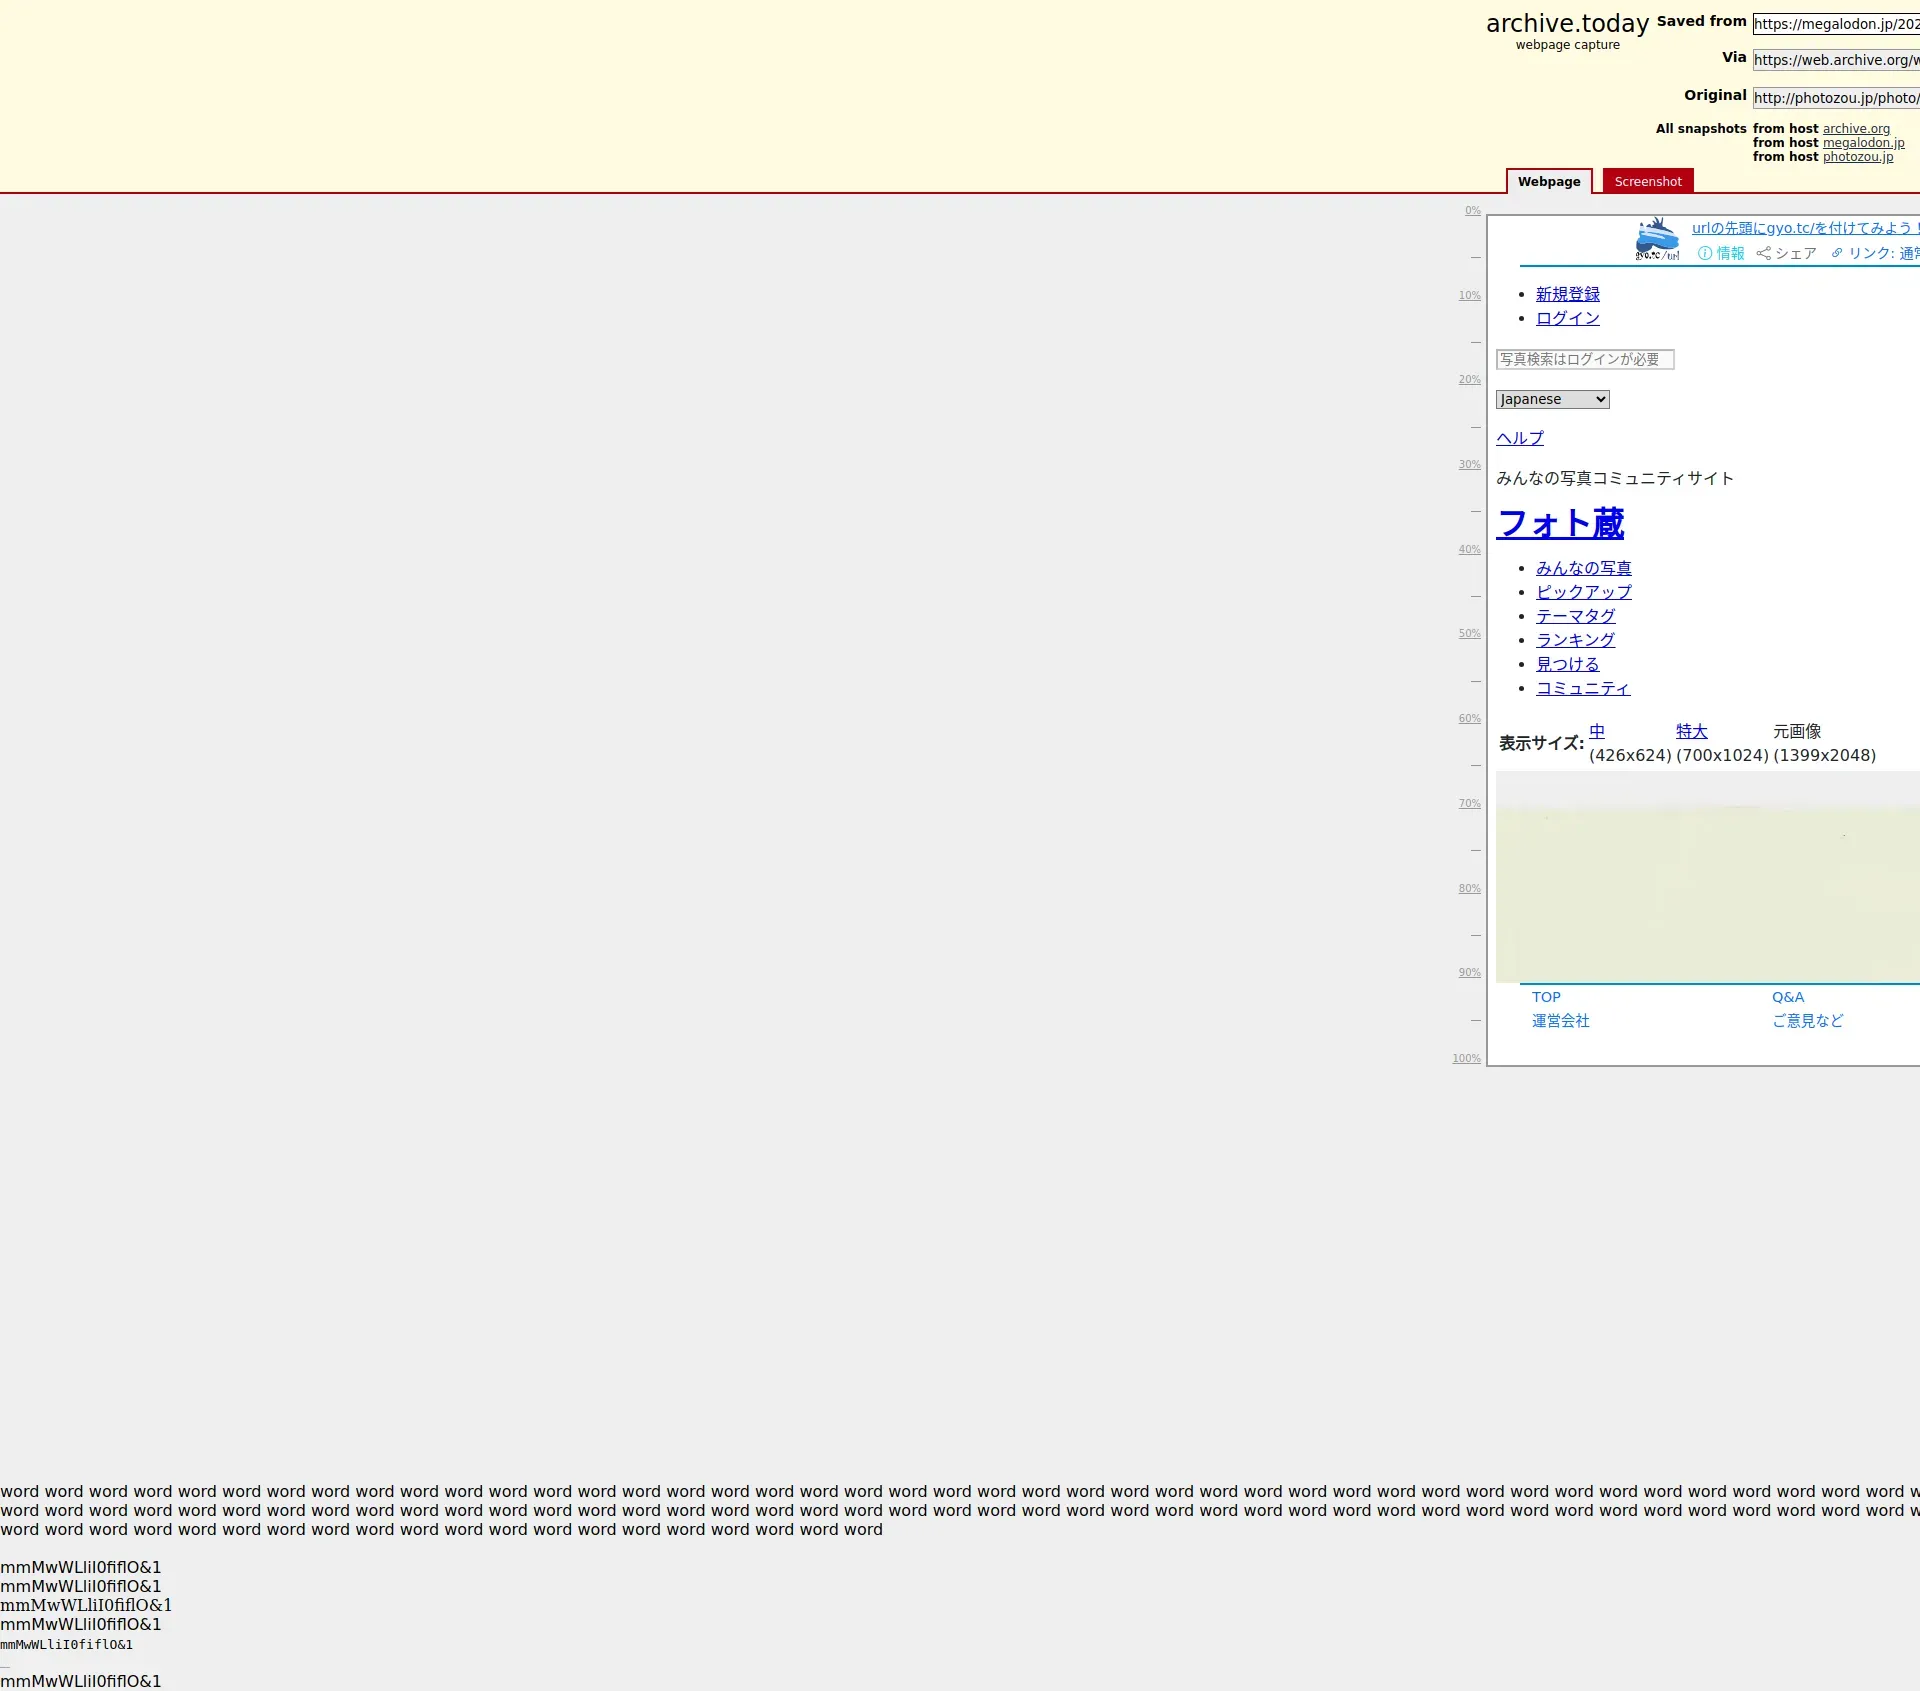This screenshot has width=1920, height=1691.
Task: Open the 新規登録 registration link
Action: (1567, 295)
